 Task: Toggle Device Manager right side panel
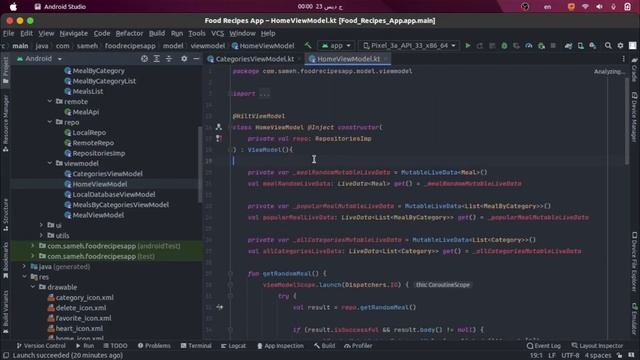[x=634, y=118]
